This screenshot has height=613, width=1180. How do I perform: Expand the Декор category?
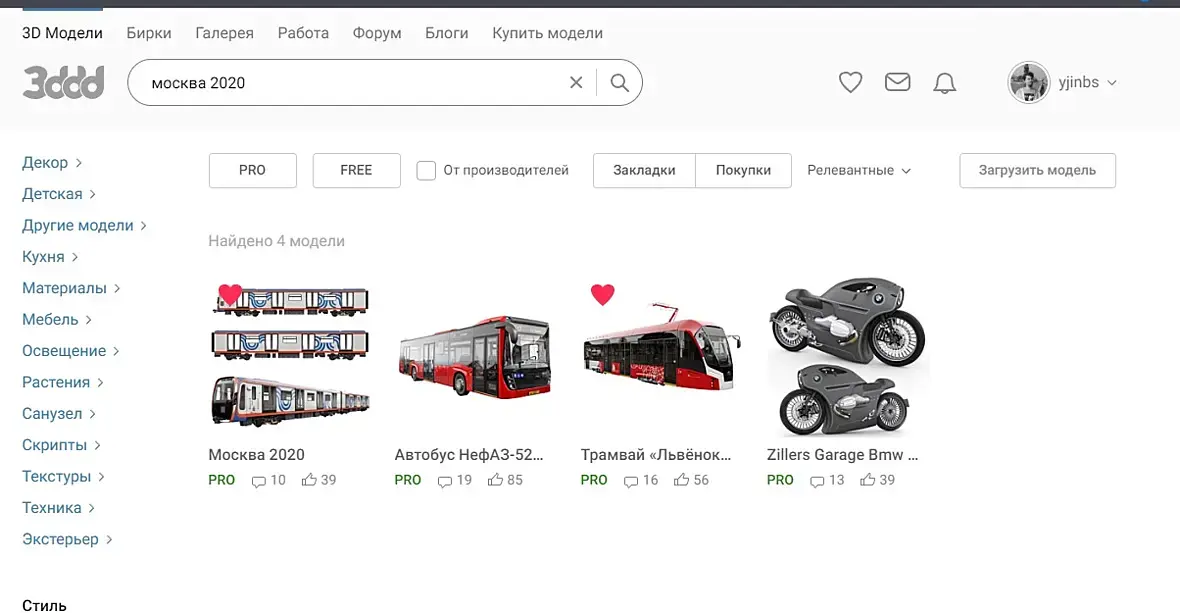pos(52,162)
